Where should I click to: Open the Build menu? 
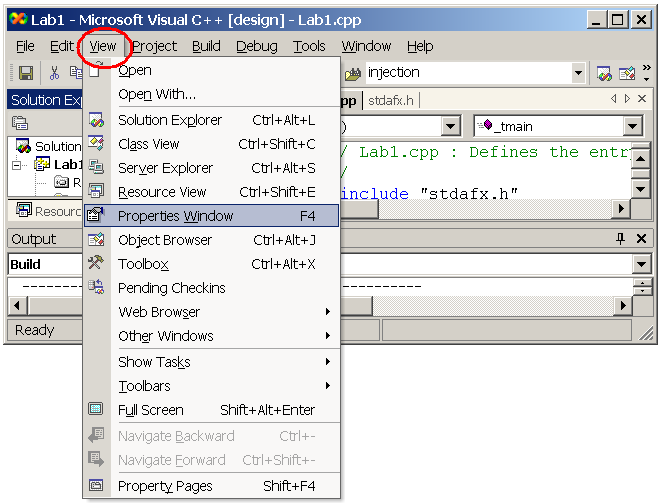pos(206,46)
